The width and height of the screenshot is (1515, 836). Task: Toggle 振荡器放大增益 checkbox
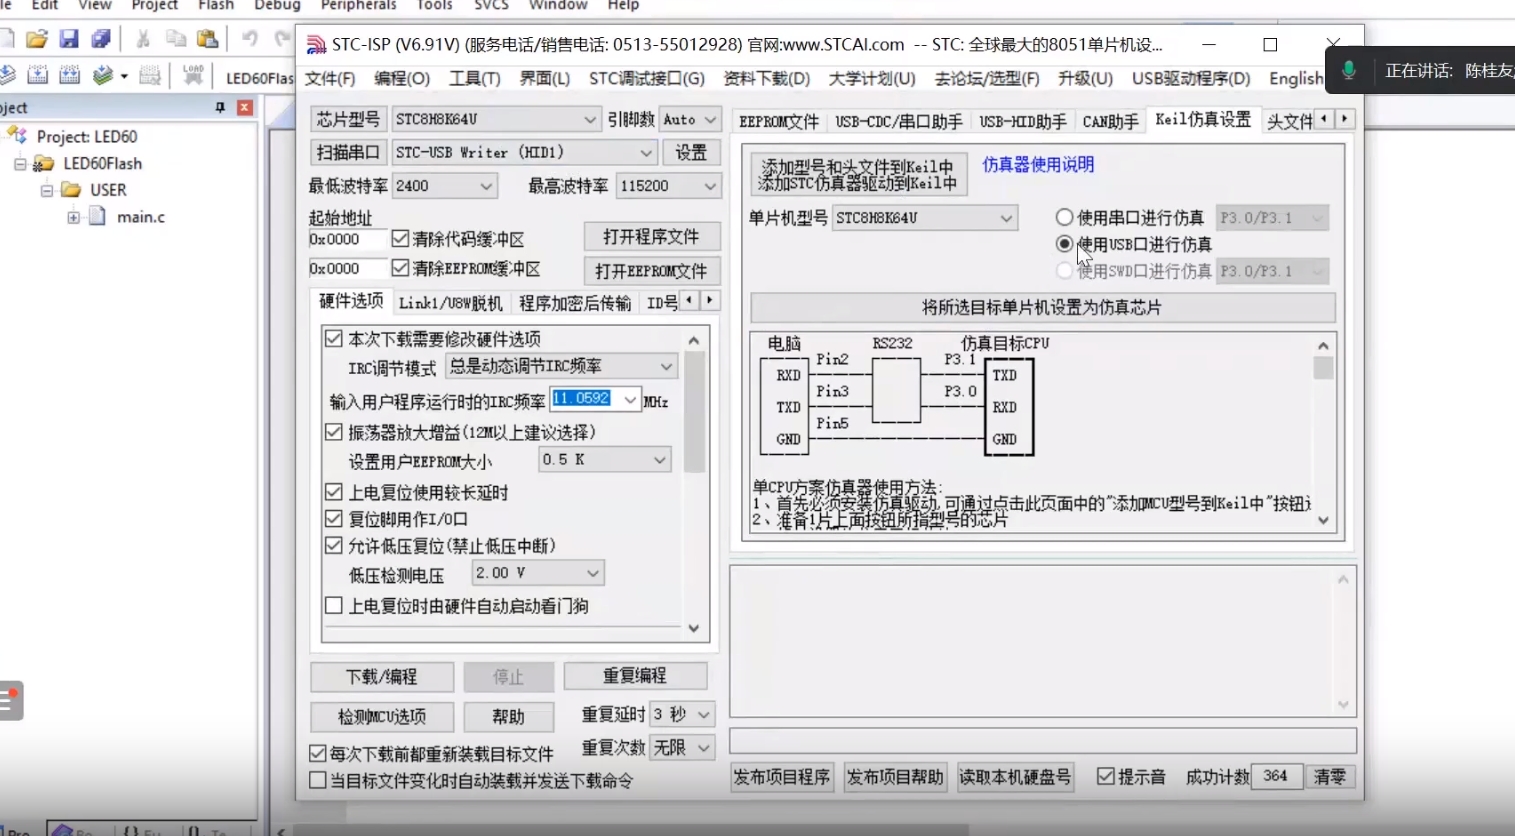(334, 432)
